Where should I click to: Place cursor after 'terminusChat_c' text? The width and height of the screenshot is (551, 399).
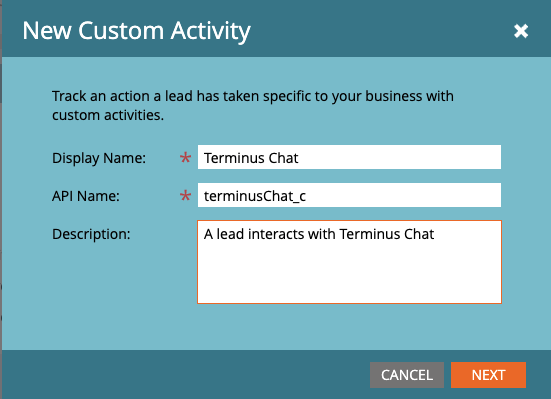[x=306, y=196]
